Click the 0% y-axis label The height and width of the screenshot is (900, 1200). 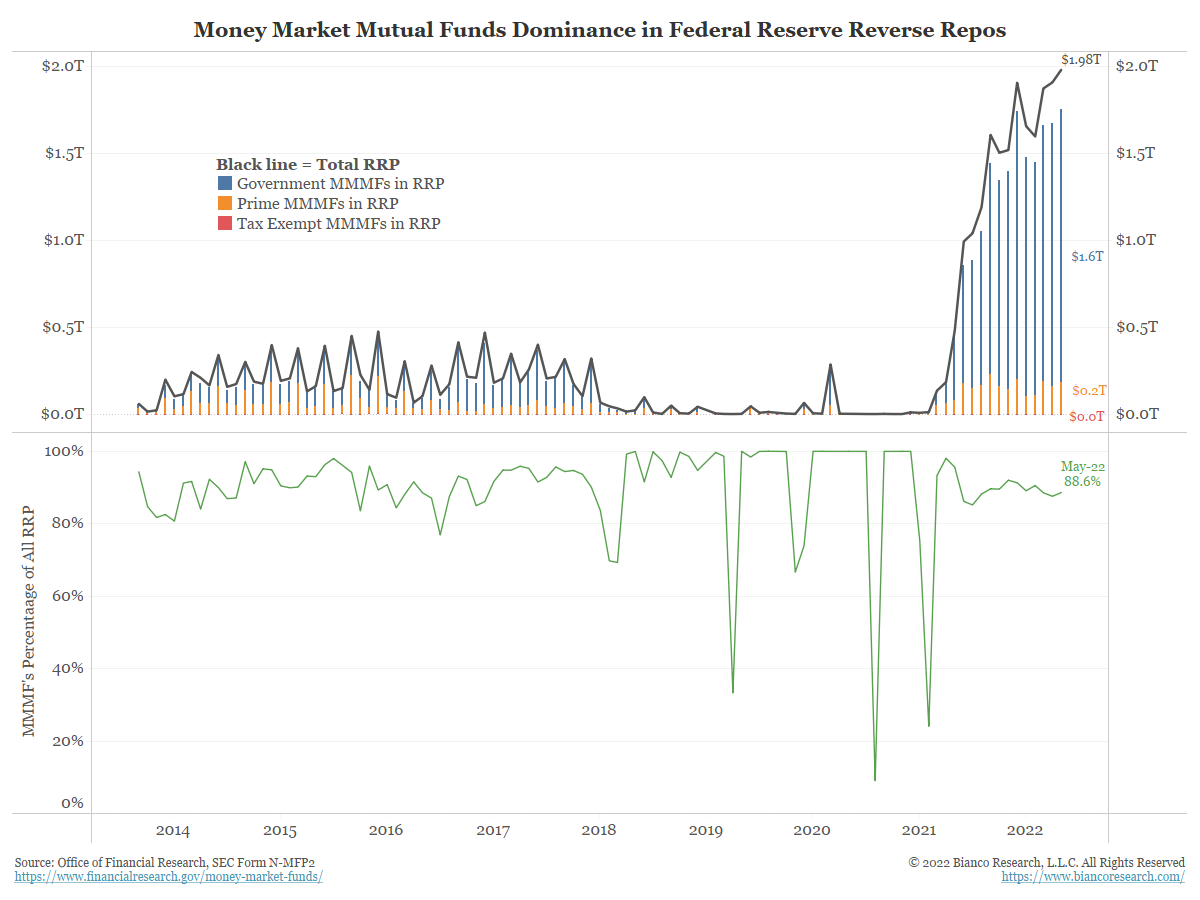73,803
